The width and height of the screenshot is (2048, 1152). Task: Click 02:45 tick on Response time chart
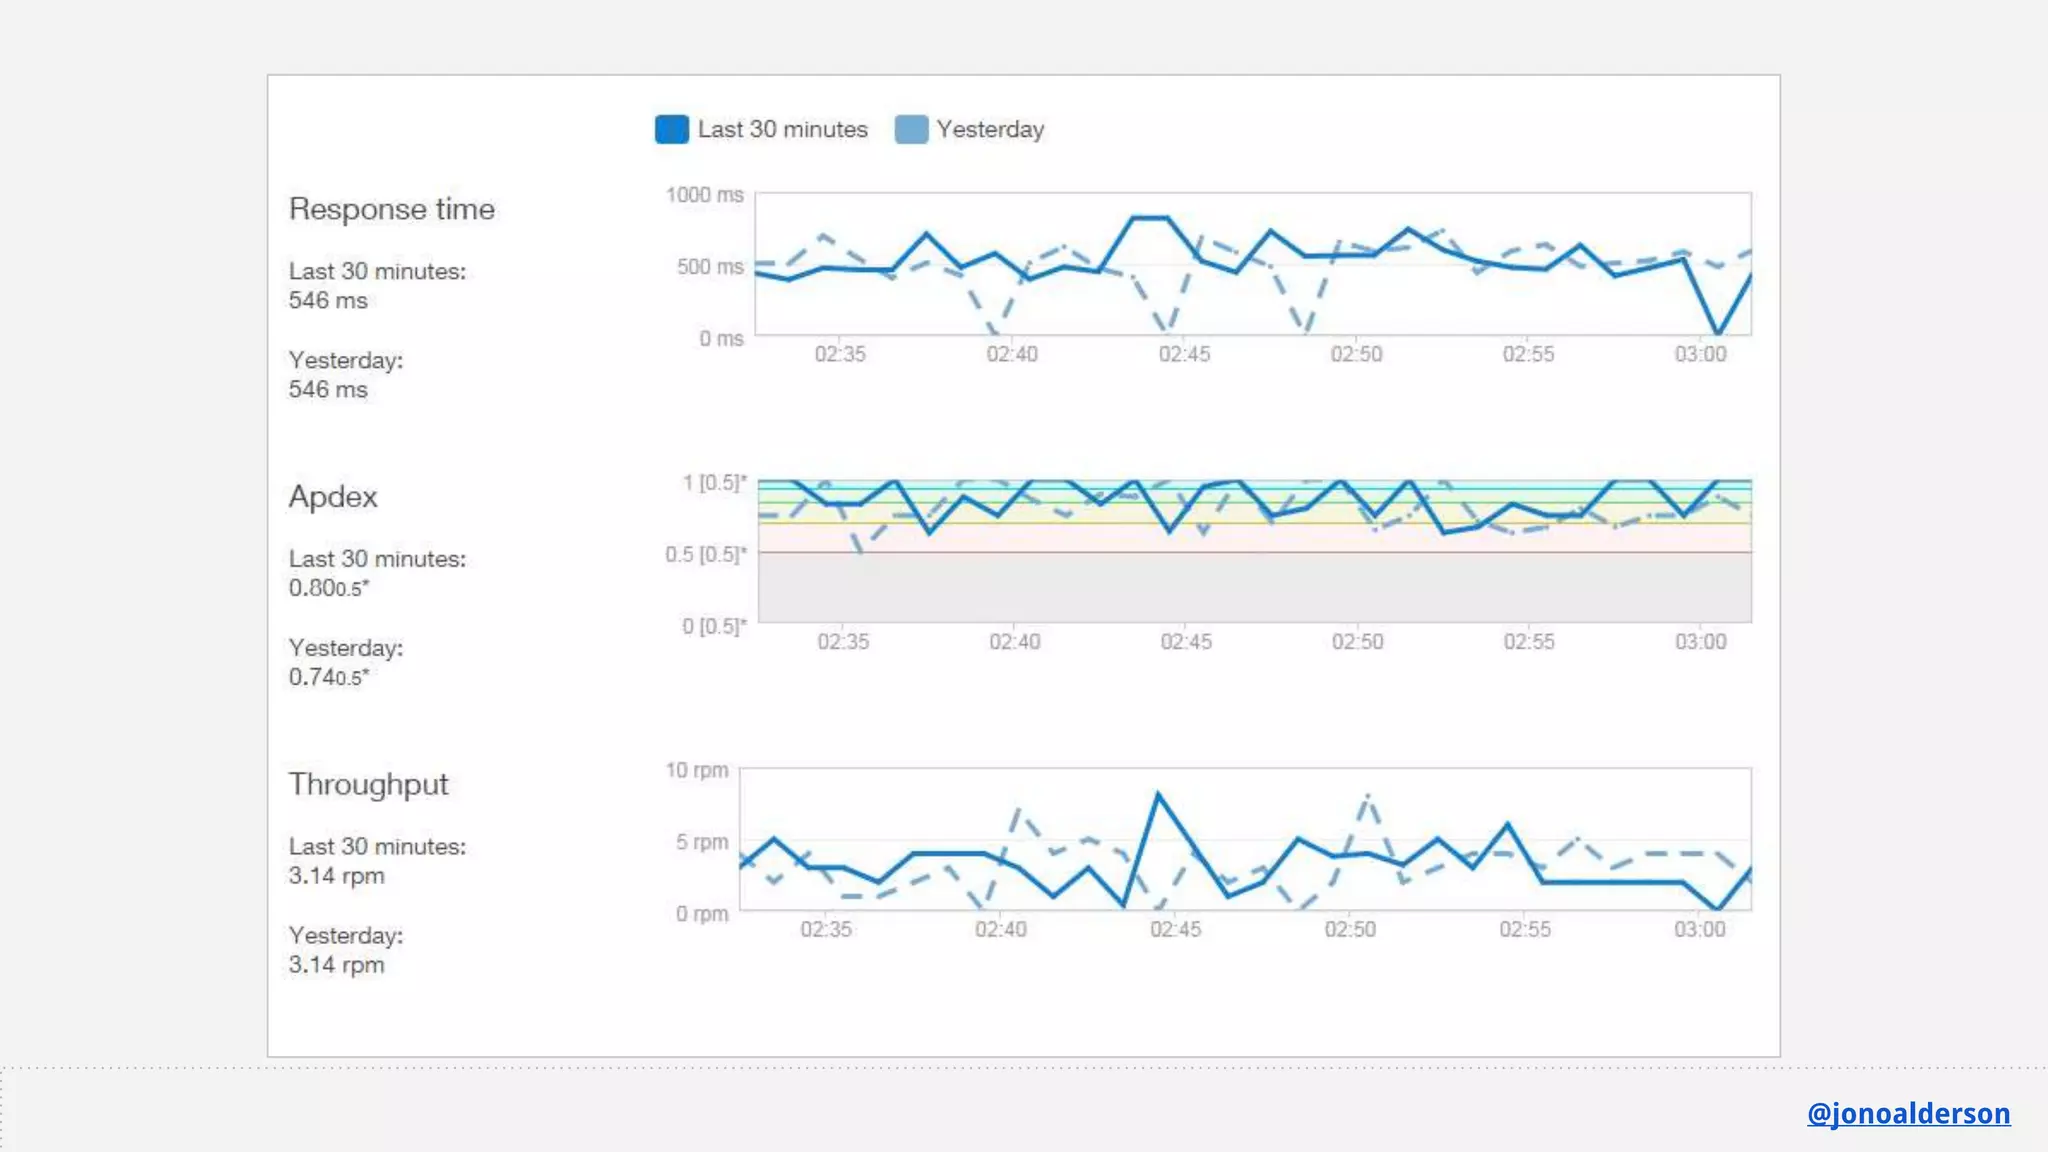click(1184, 354)
